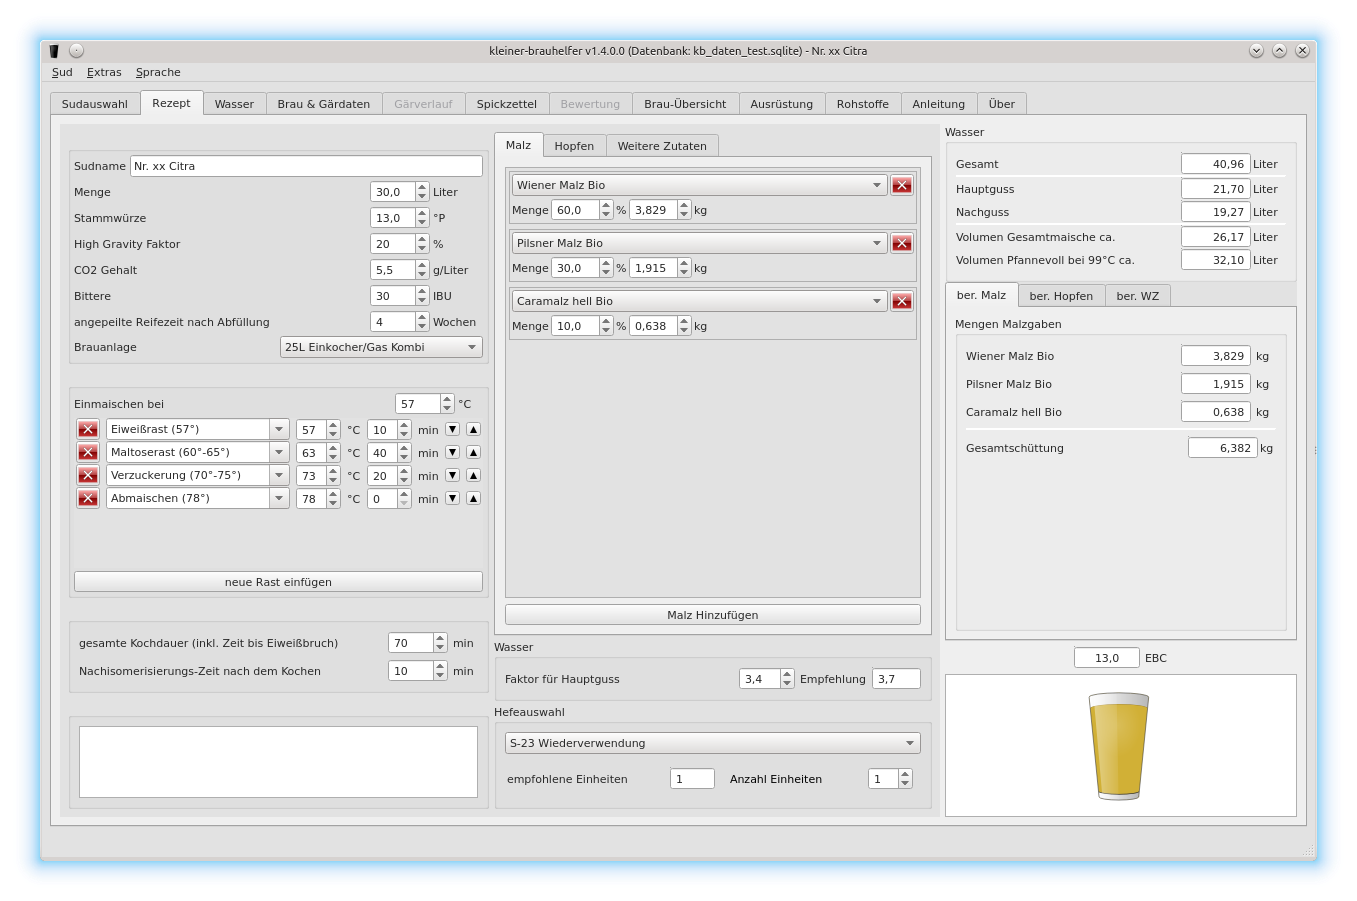This screenshot has width=1357, height=901.
Task: Open the Extras menu
Action: pos(104,72)
